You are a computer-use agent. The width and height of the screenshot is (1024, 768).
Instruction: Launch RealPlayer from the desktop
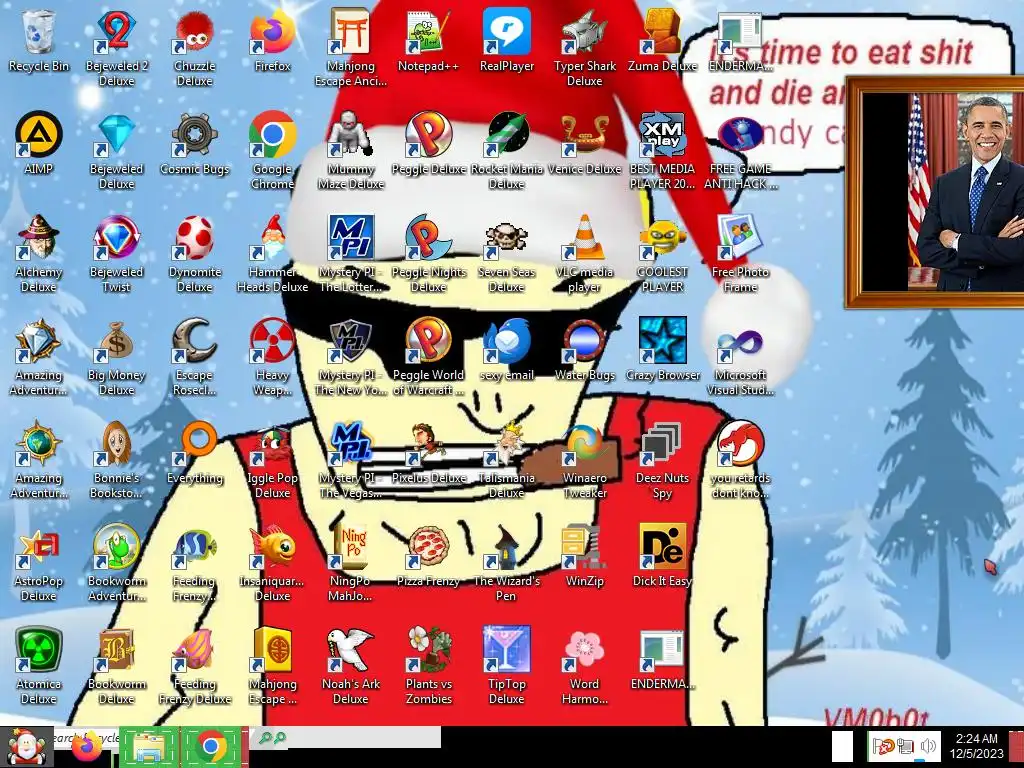coord(507,40)
